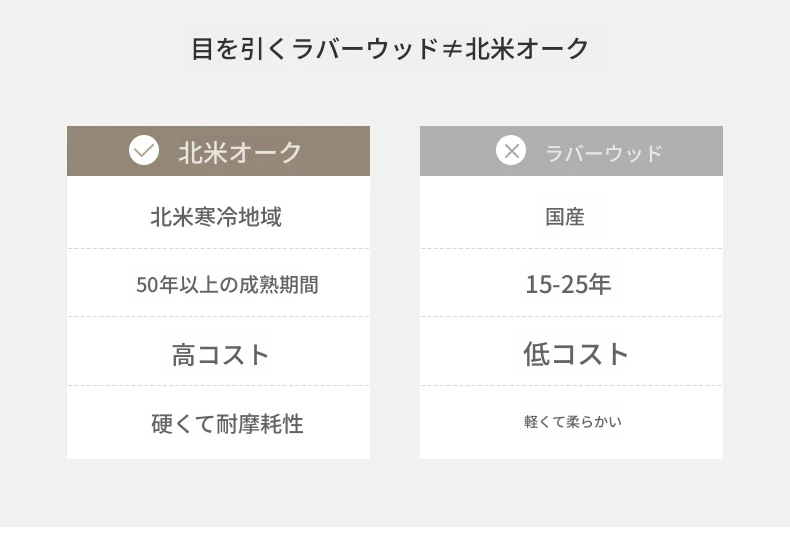Screen dimensions: 790x552
Task: Click the brown 北米オーク header bar
Action: click(218, 151)
